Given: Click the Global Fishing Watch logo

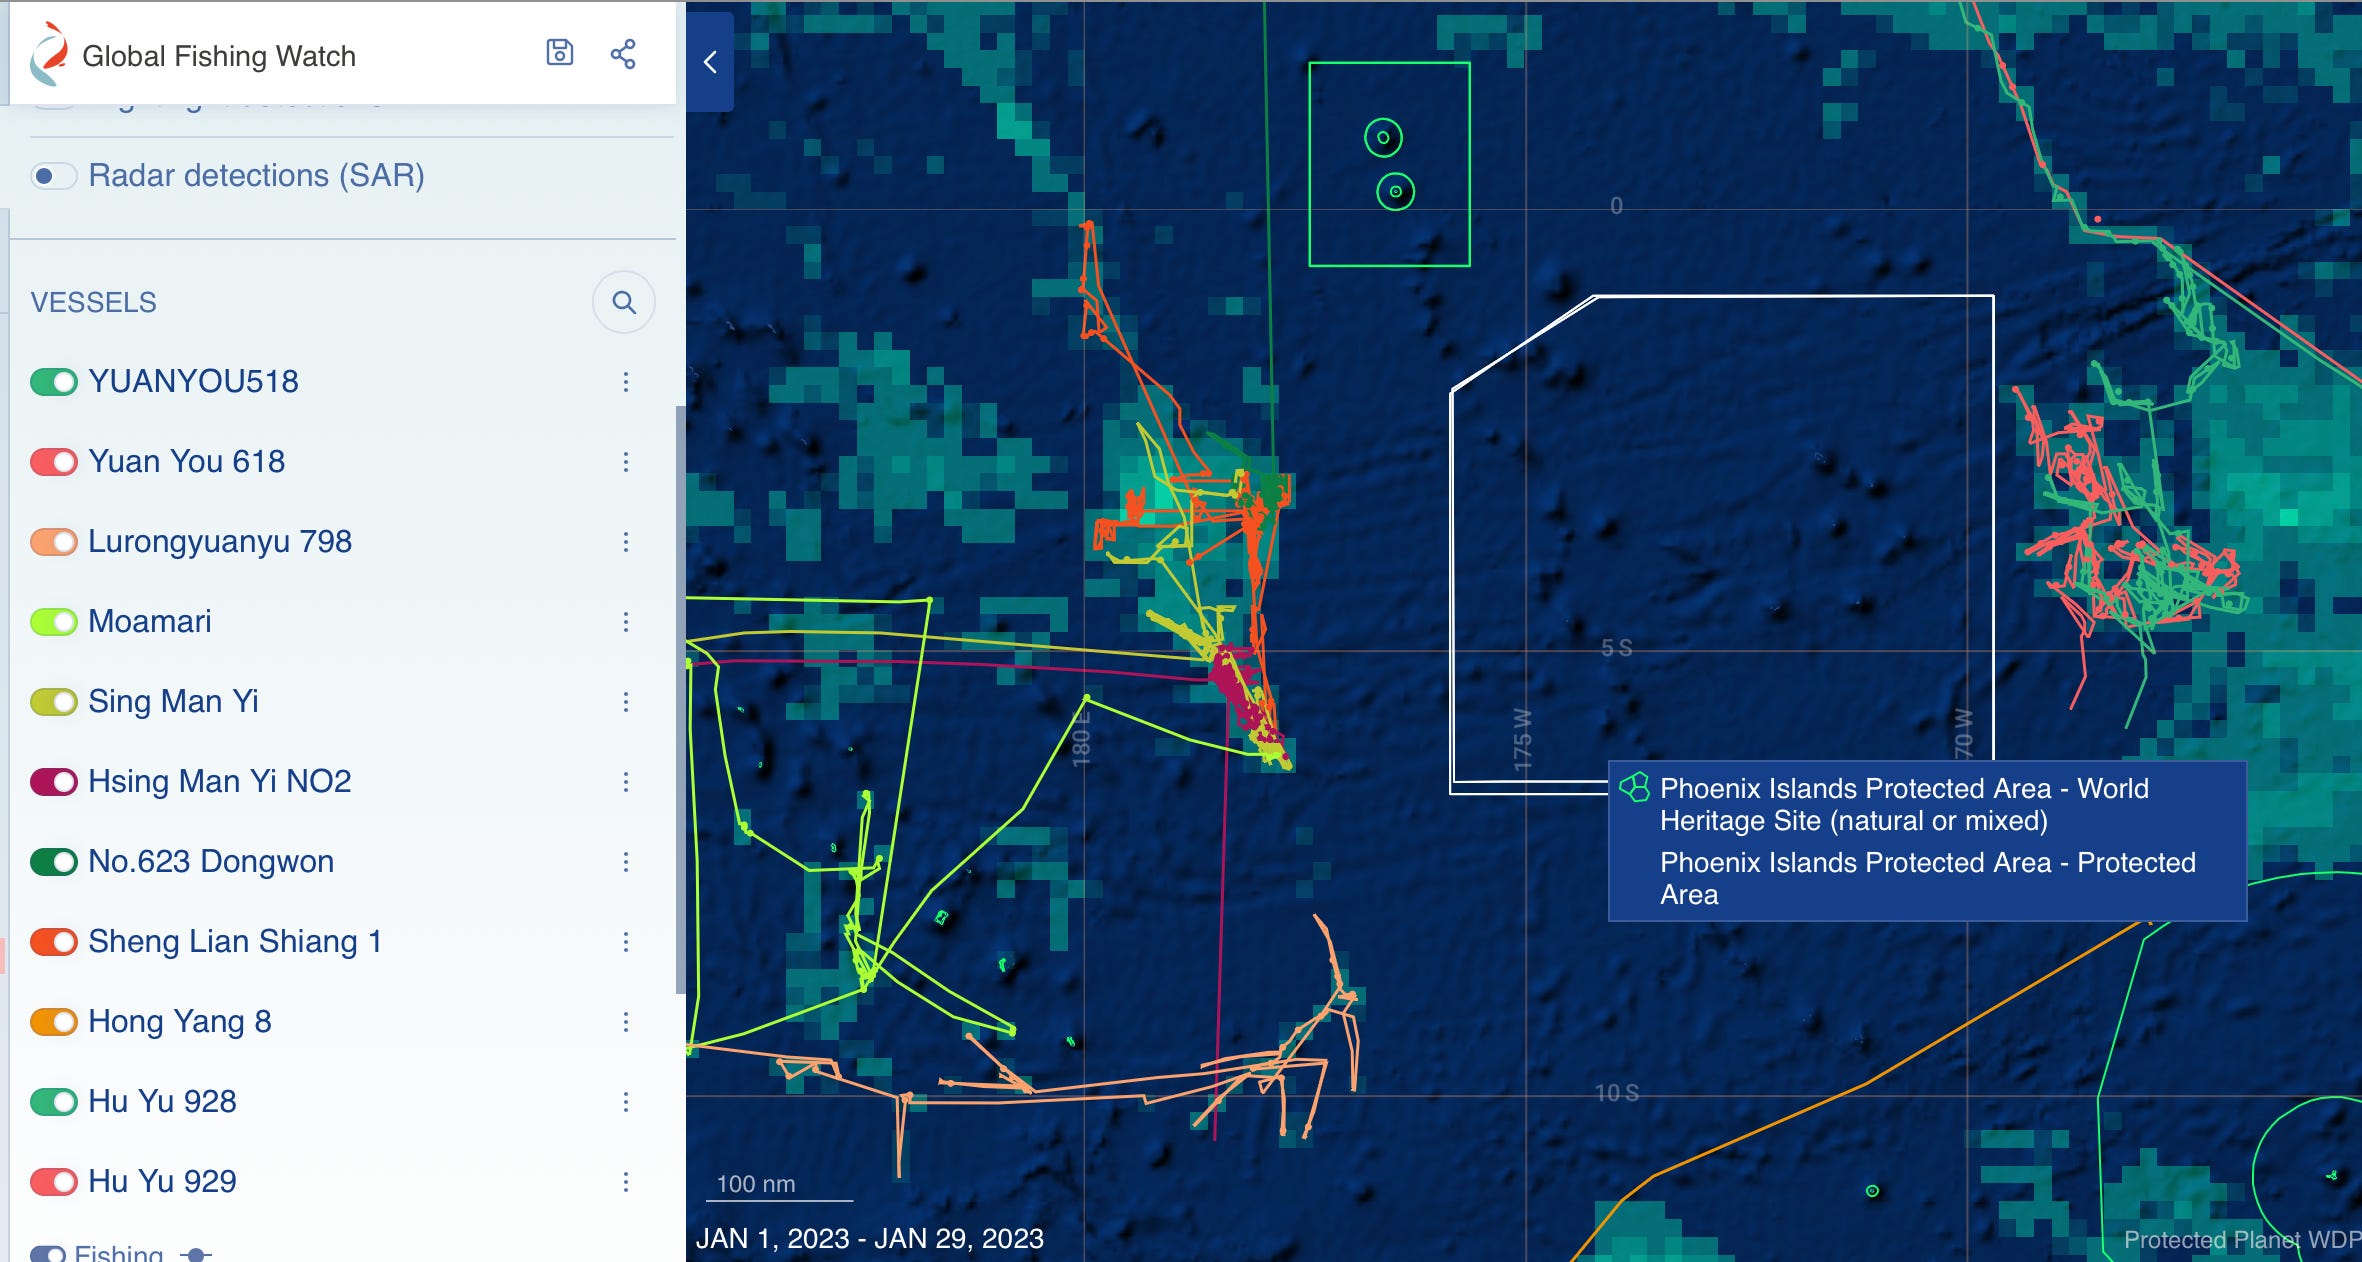Looking at the screenshot, I should (49, 53).
